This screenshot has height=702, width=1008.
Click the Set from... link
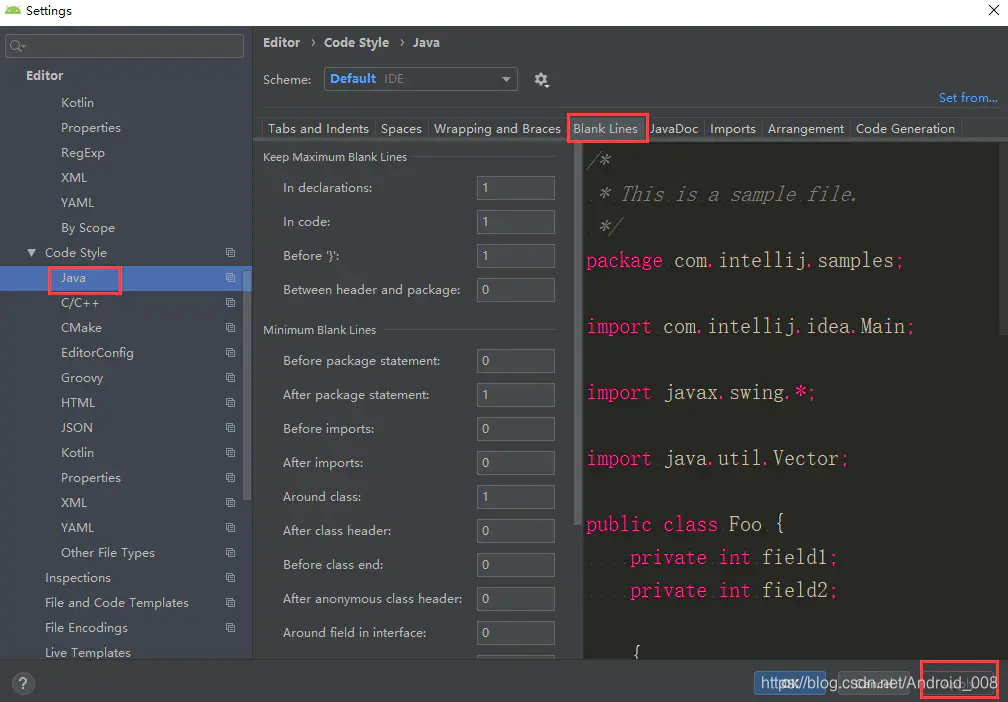click(968, 98)
